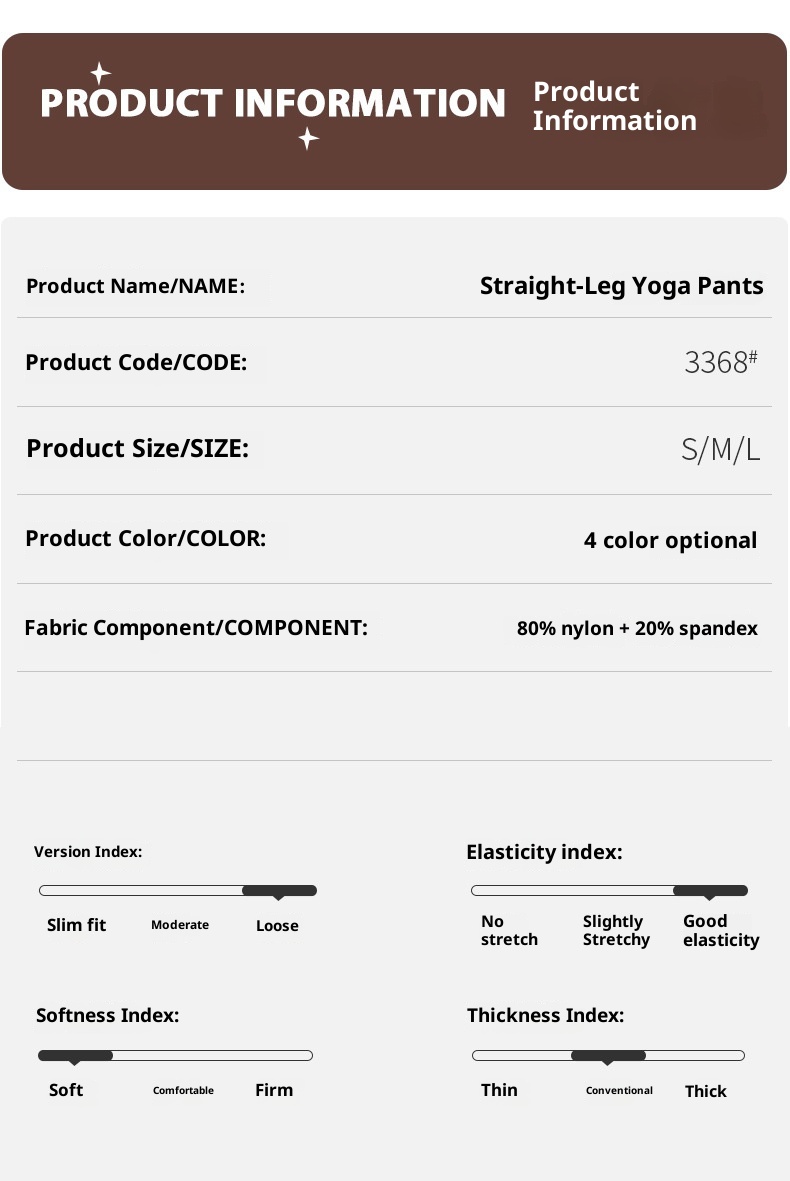The image size is (790, 1181).
Task: Select the small Product Information subtitle text
Action: tap(614, 106)
